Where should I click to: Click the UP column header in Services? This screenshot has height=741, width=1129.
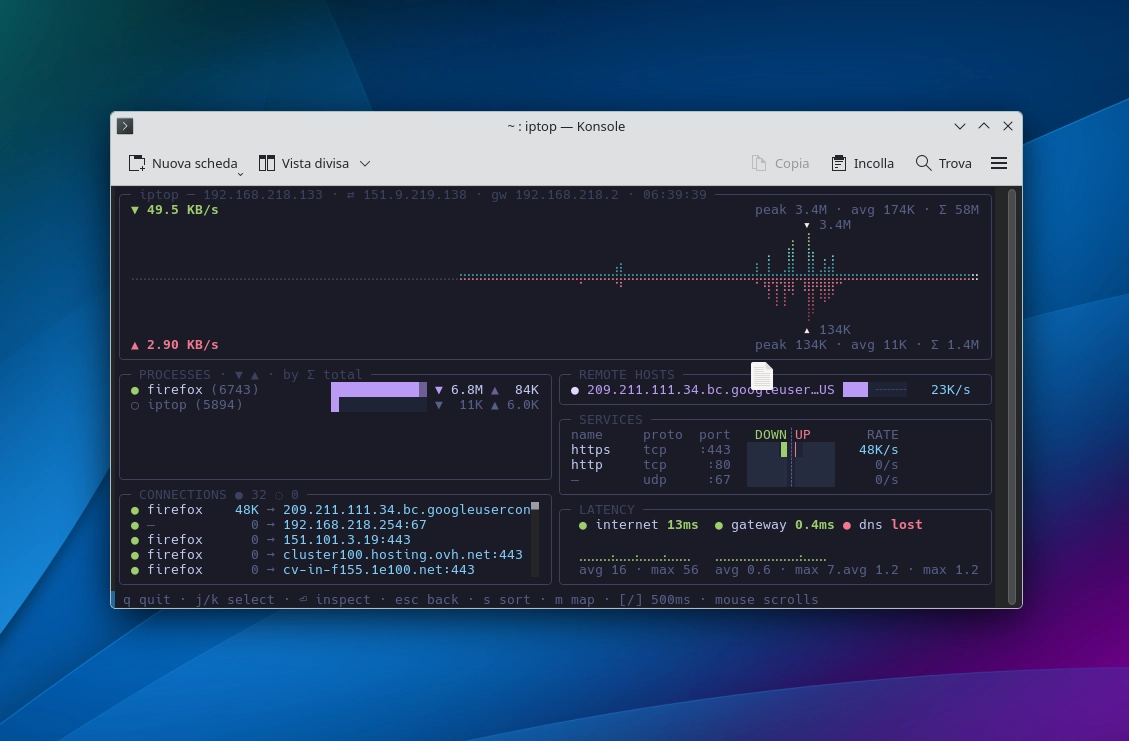coord(803,434)
